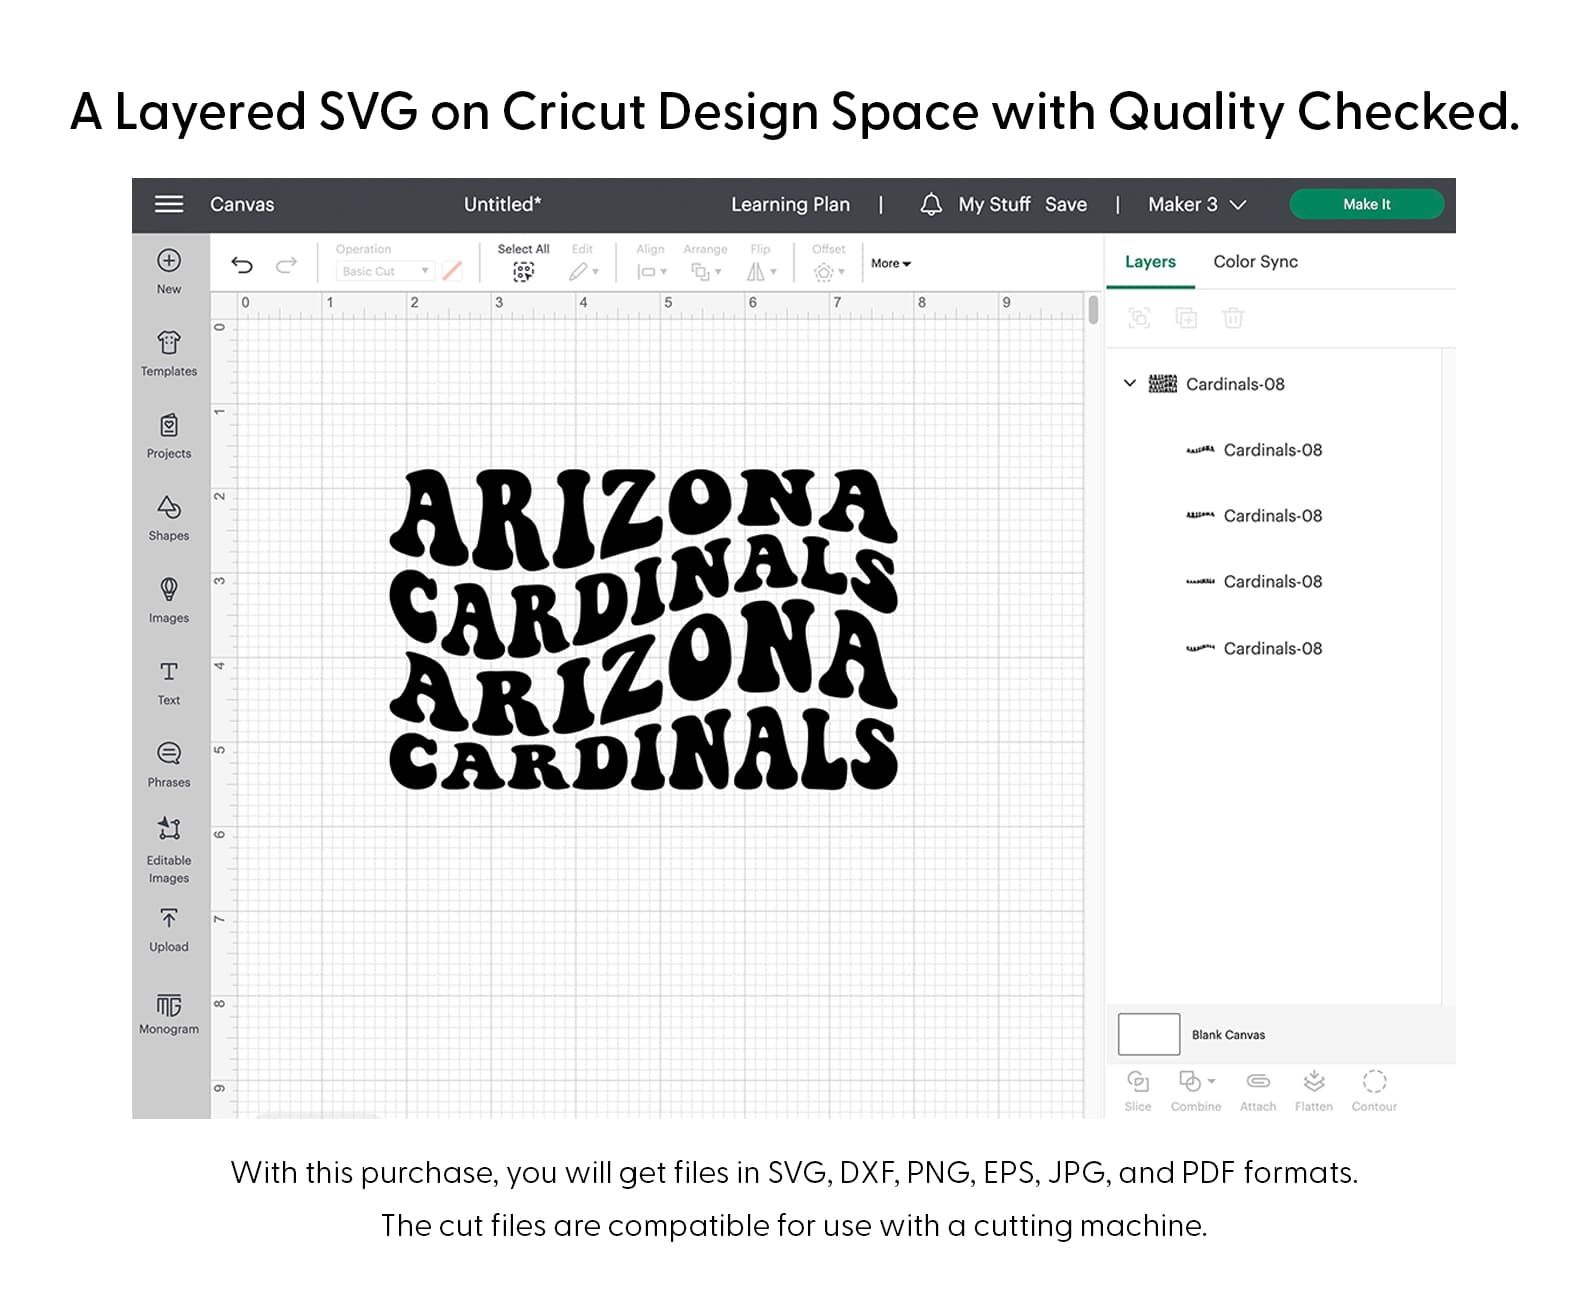Click the Delete trash icon in Layers
1588x1308 pixels.
[x=1233, y=318]
